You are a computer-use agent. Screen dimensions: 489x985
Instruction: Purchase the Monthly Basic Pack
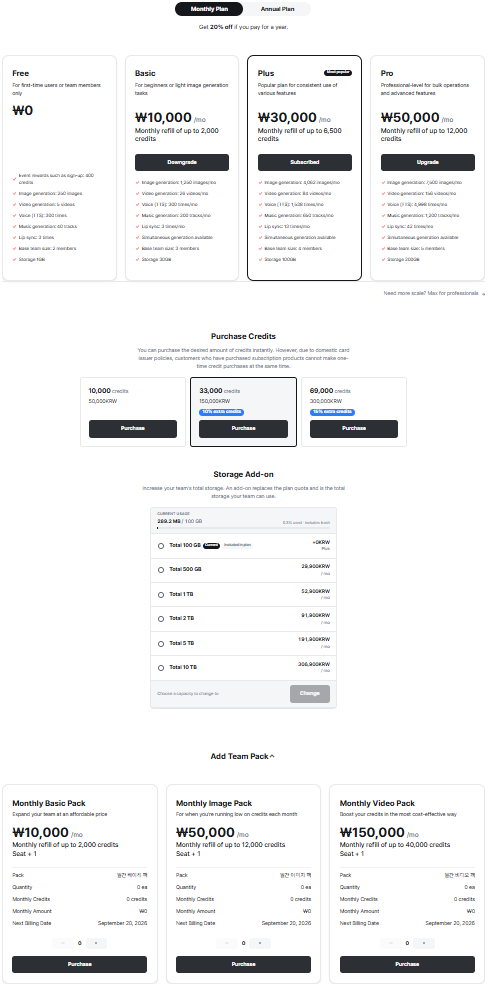pos(80,964)
